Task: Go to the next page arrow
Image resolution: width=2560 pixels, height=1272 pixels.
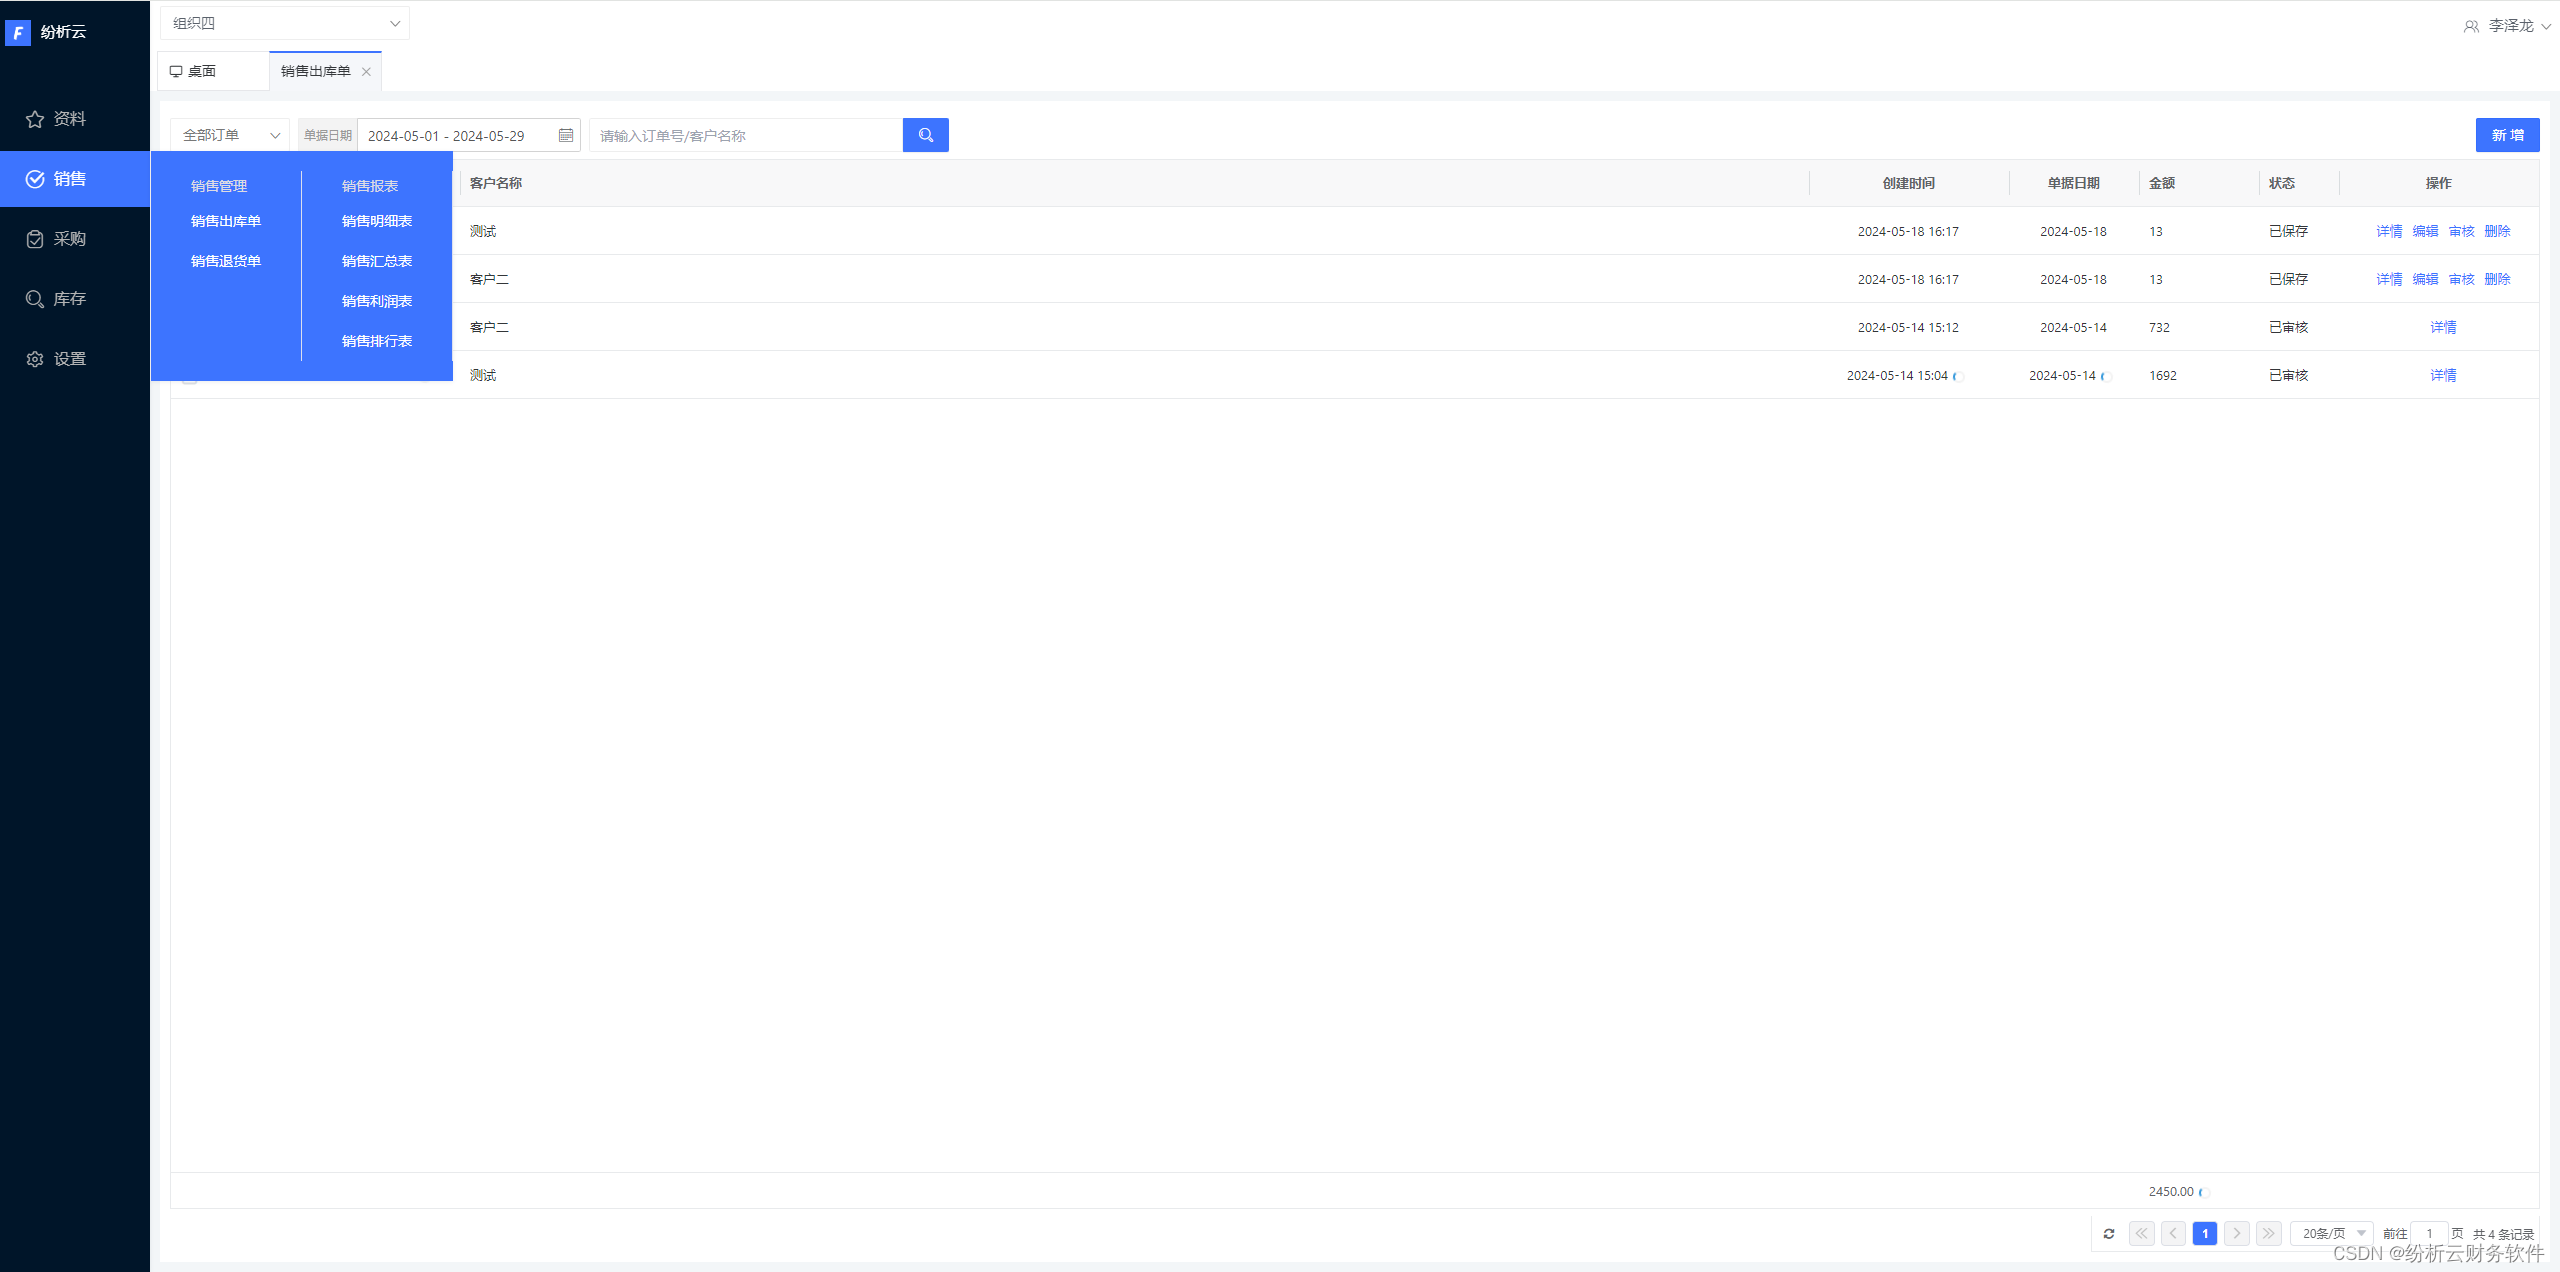Action: (x=2237, y=1233)
